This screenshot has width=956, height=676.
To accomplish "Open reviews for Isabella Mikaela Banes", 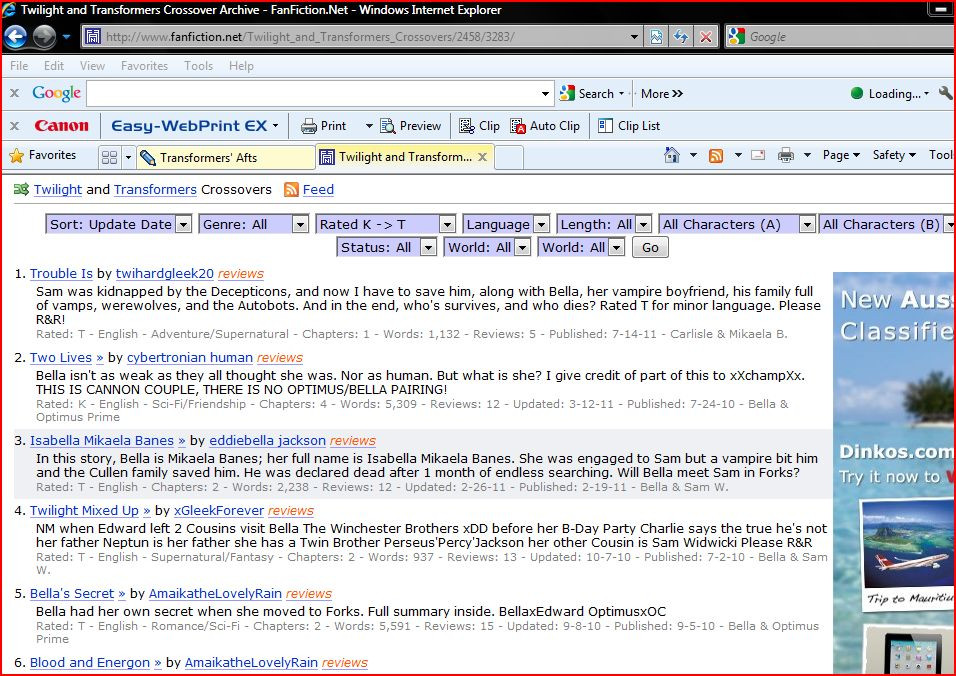I will 352,441.
